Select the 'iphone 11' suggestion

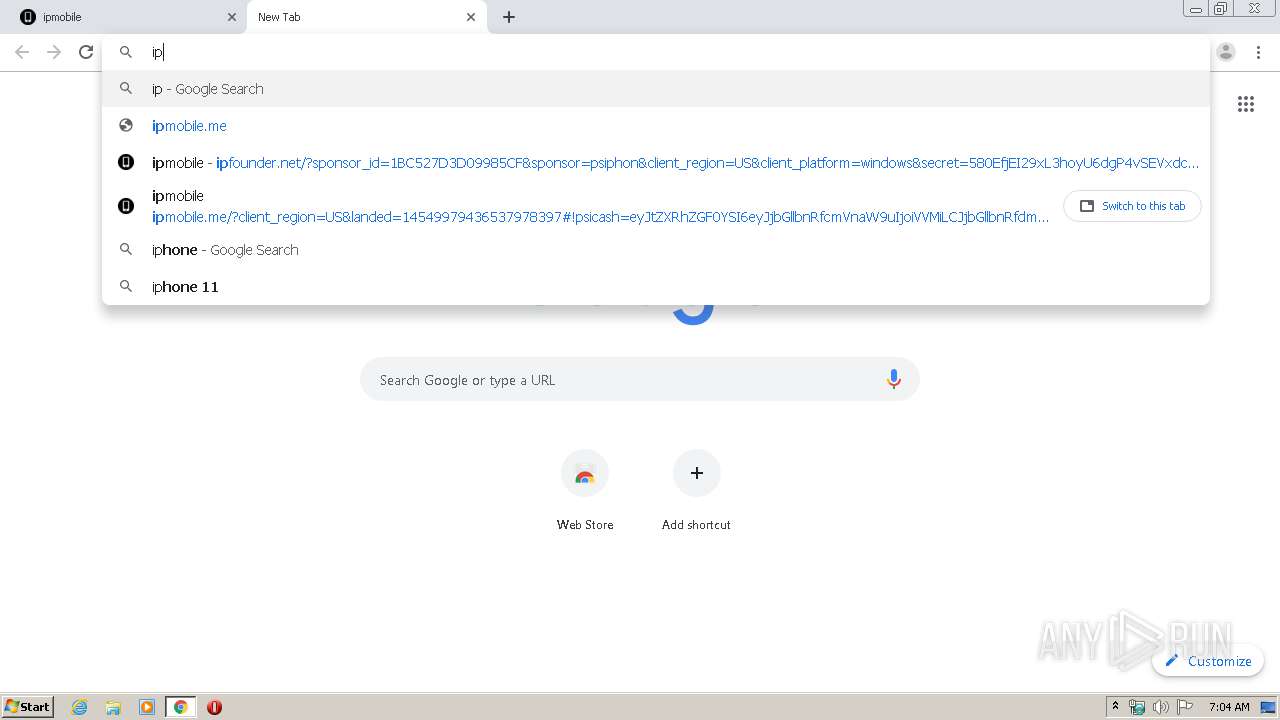tap(656, 287)
